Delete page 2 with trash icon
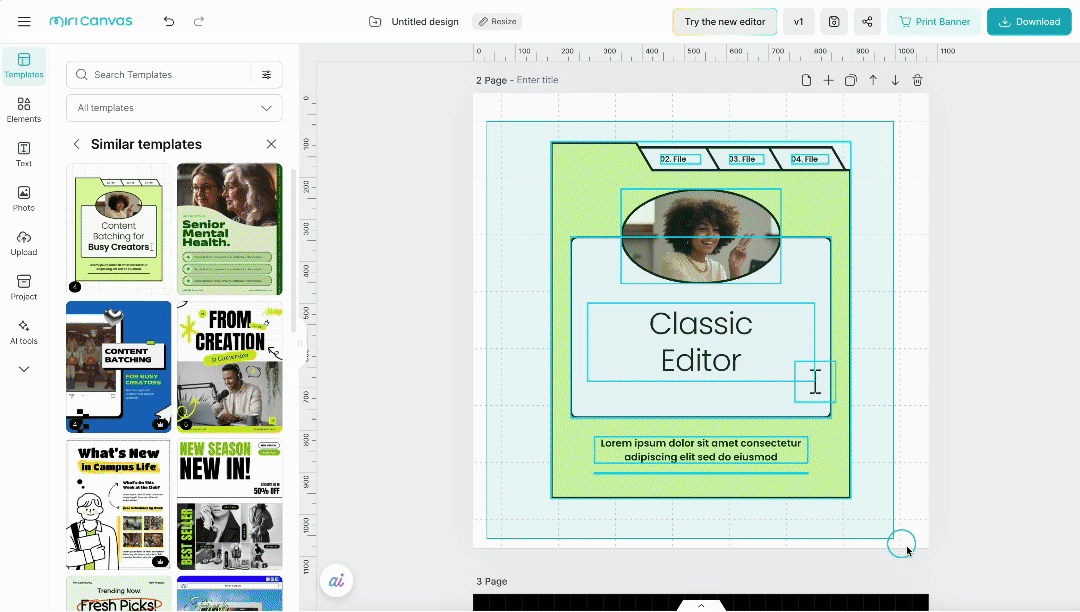Viewport: 1080px width, 612px height. 917,81
